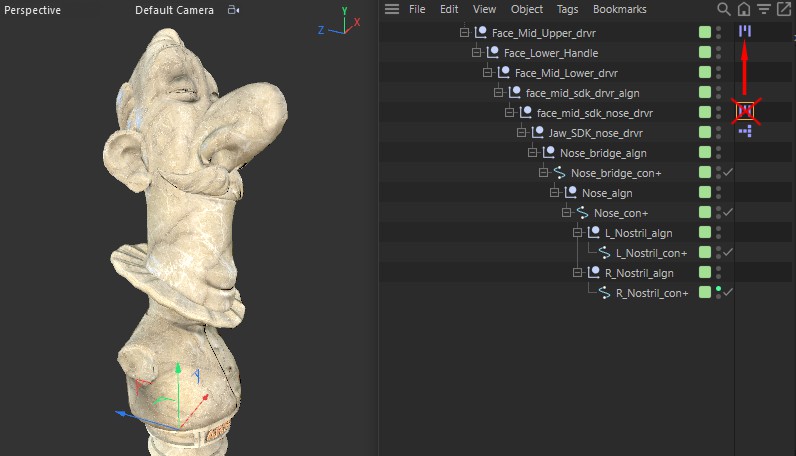796x456 pixels.
Task: Open the filter icon in Object Manager
Action: [763, 9]
